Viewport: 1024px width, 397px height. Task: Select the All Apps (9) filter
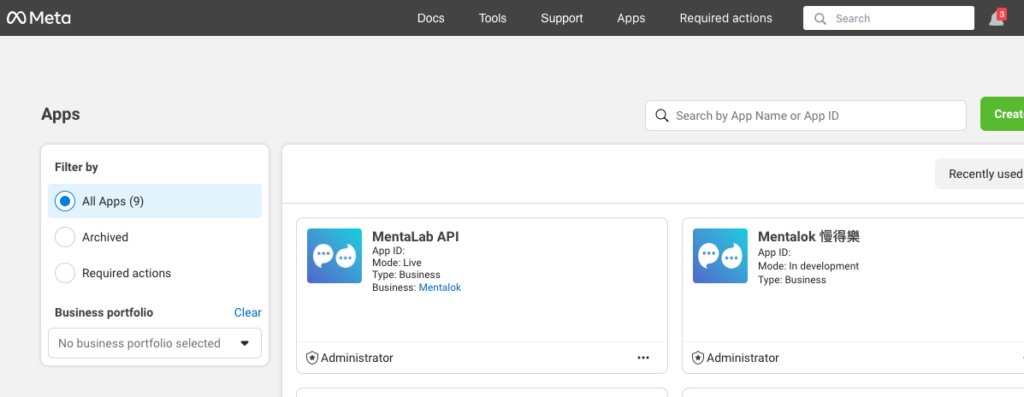coord(155,201)
